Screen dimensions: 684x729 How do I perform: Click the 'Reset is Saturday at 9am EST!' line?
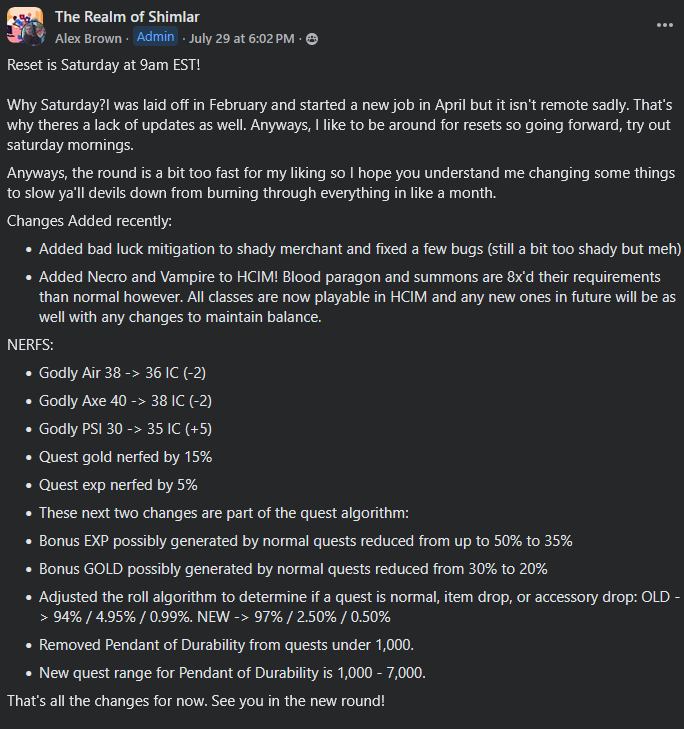click(103, 65)
